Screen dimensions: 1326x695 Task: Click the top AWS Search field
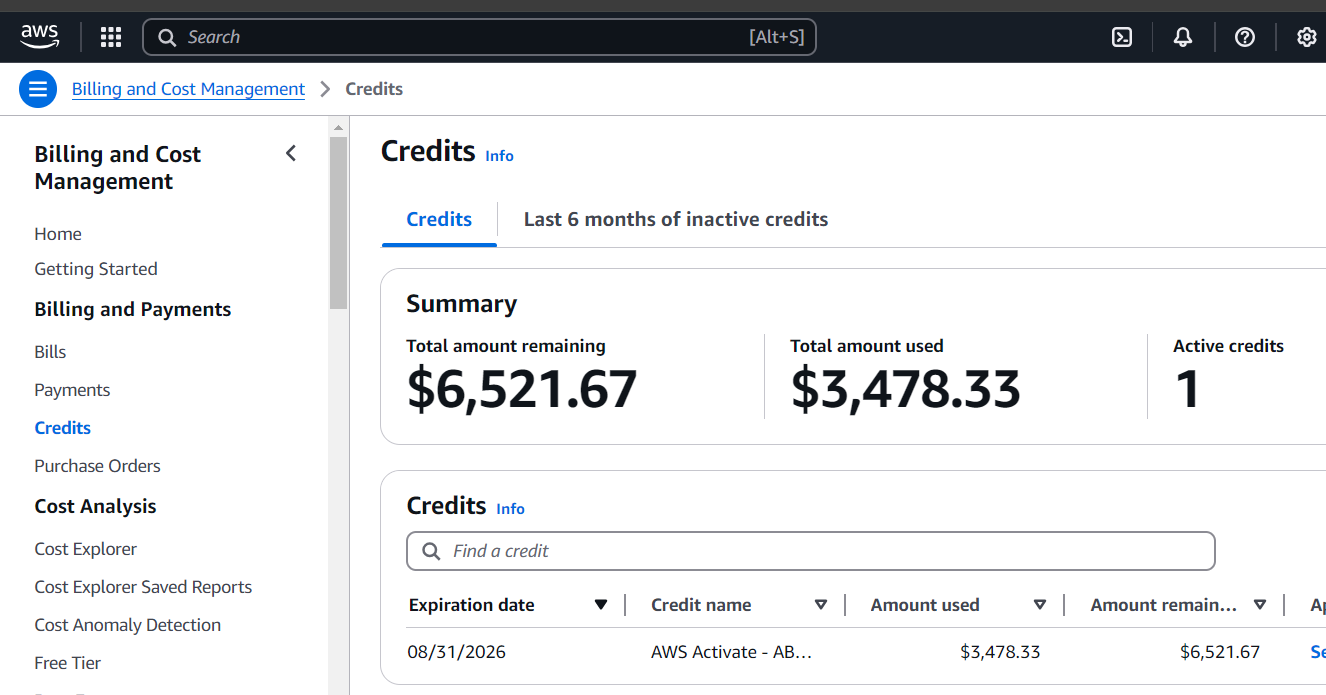pyautogui.click(x=480, y=37)
